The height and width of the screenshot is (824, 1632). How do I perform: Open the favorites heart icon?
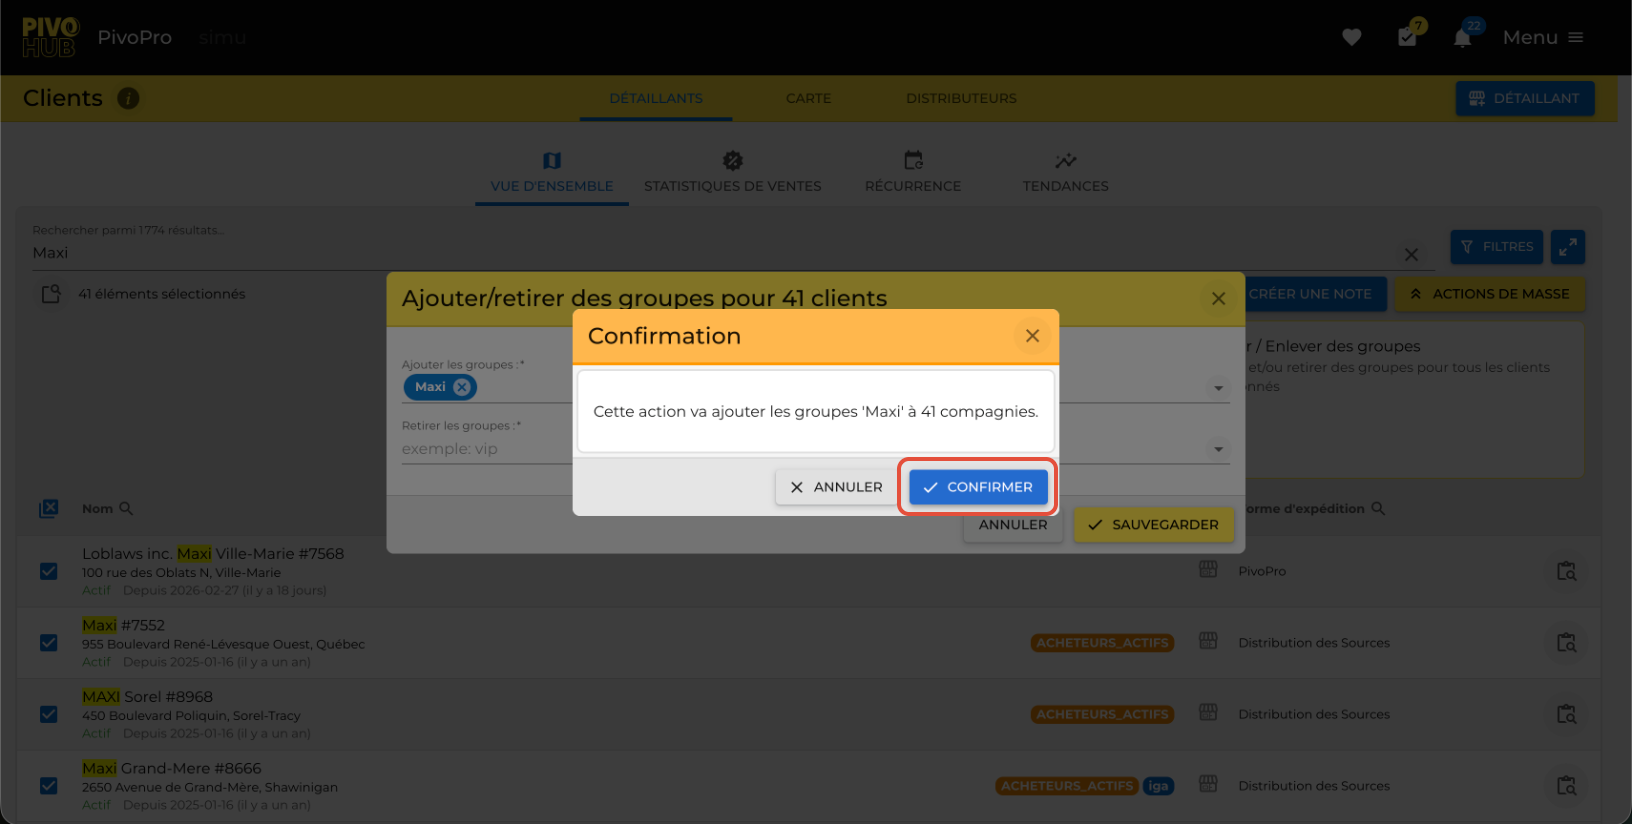(1351, 37)
